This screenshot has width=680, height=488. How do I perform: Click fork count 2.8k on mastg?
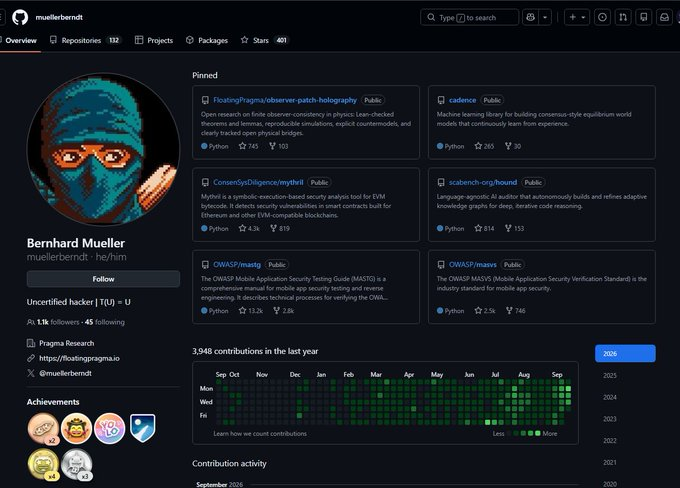point(284,311)
